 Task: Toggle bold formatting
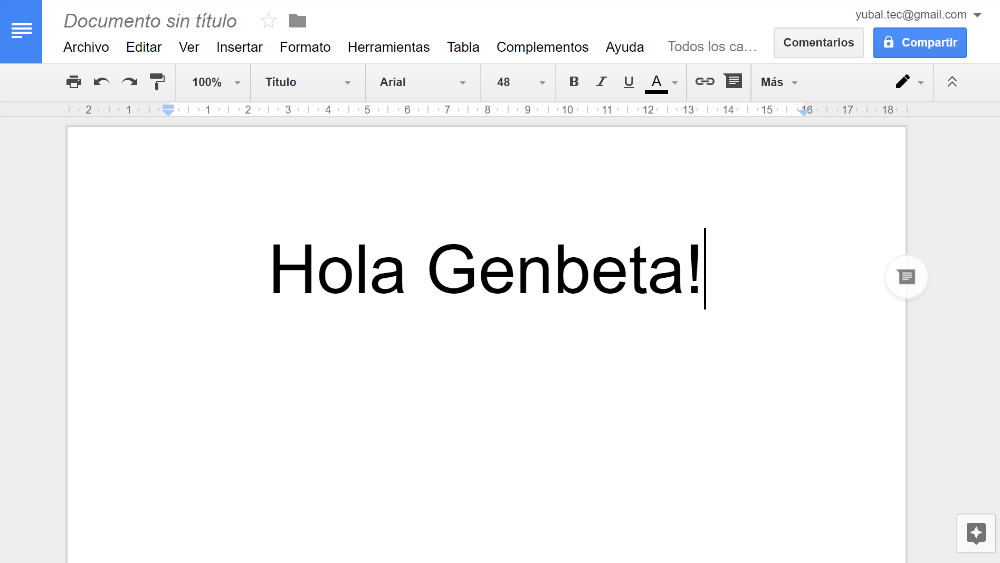point(573,82)
